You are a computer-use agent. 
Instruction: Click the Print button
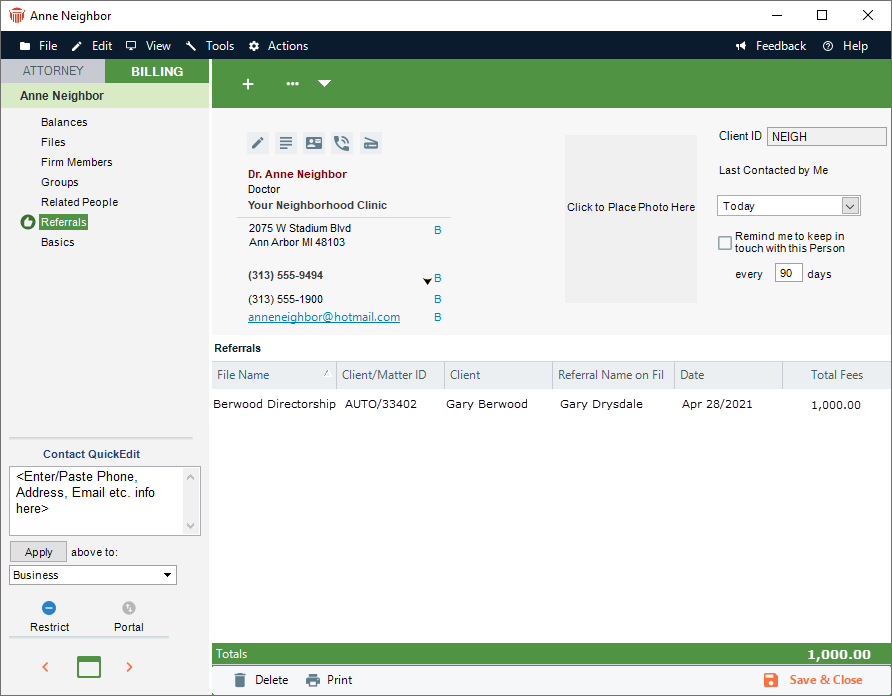pyautogui.click(x=329, y=680)
